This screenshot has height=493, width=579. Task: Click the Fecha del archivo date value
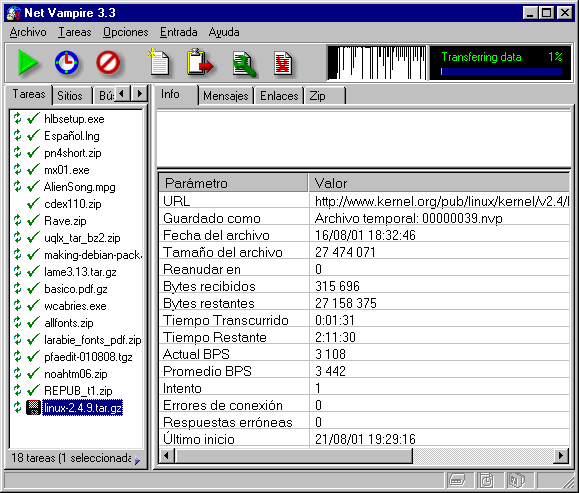pos(365,235)
